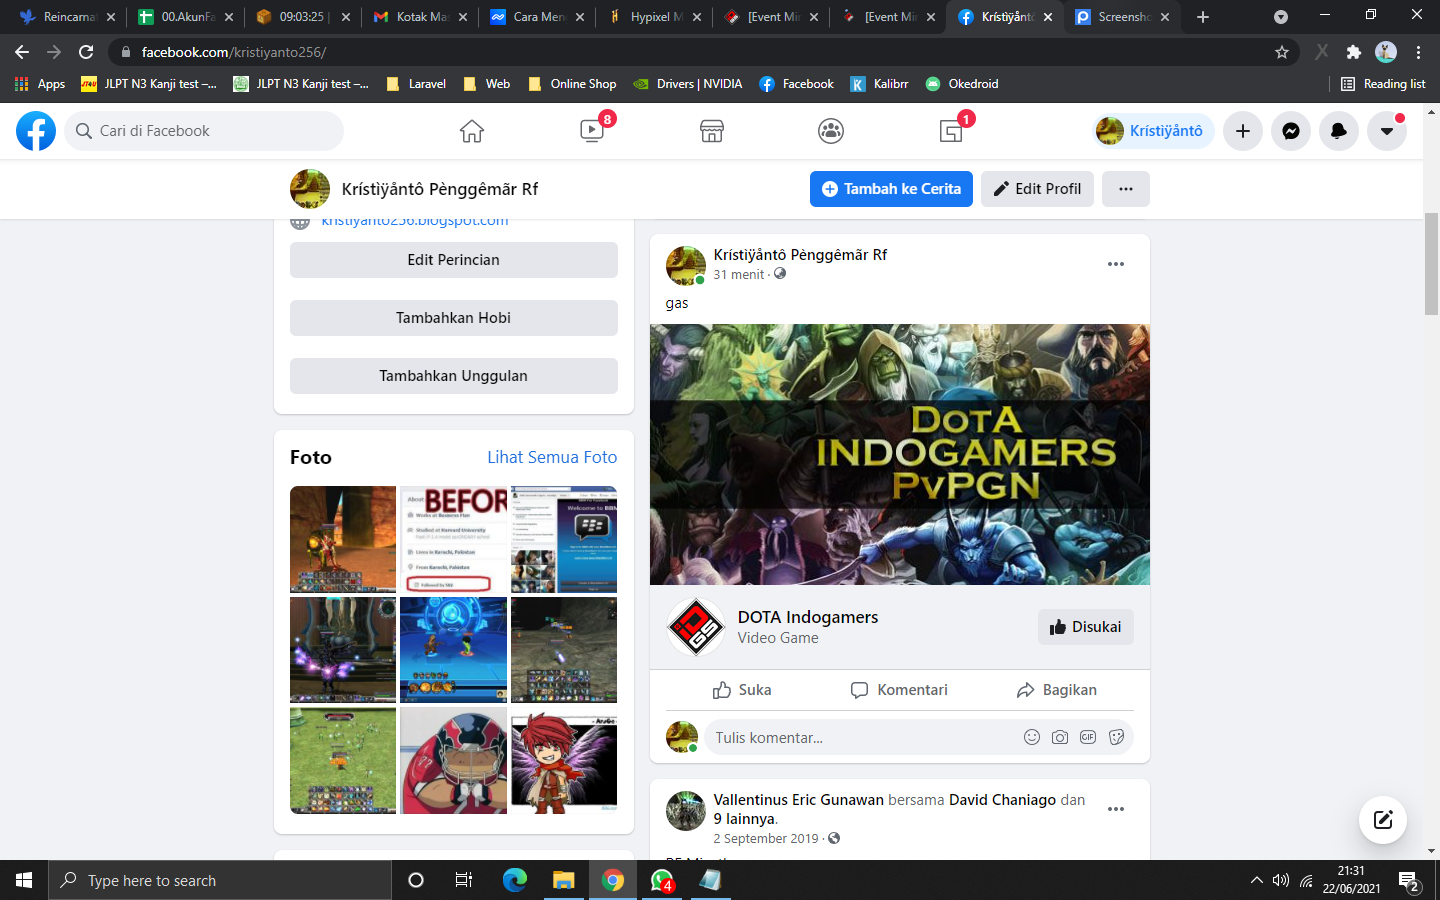Click the Cari di Facebook search field
Image resolution: width=1440 pixels, height=900 pixels.
point(204,131)
